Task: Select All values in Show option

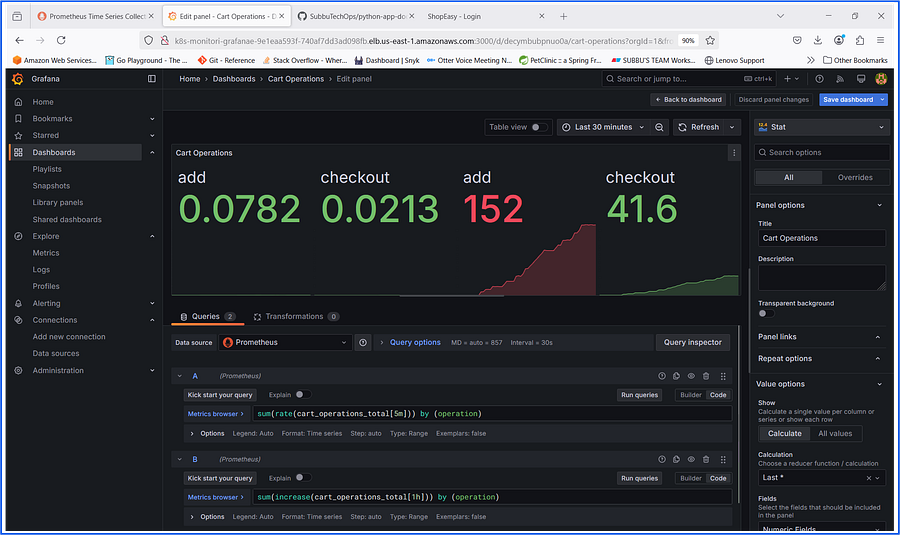Action: click(x=835, y=433)
